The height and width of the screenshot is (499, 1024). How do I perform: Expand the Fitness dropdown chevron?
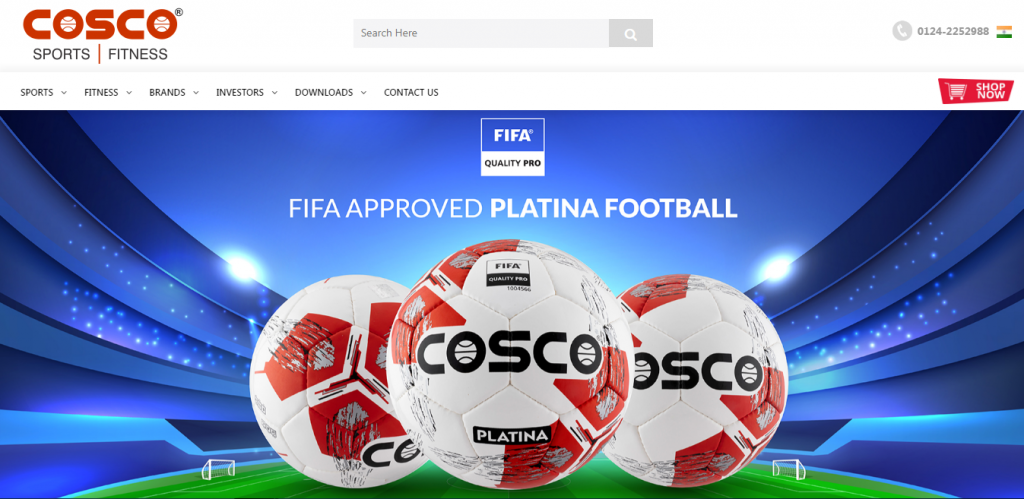[x=129, y=93]
